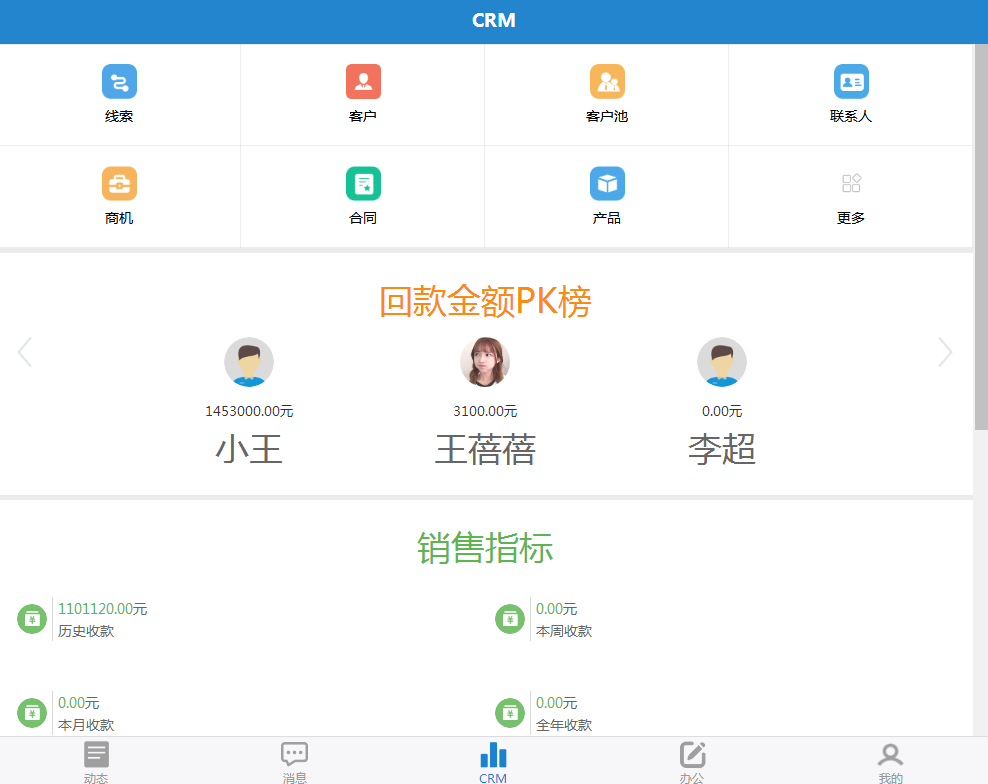This screenshot has height=784, width=988.
Task: Open the 产品 (Products) box icon
Action: click(x=607, y=184)
